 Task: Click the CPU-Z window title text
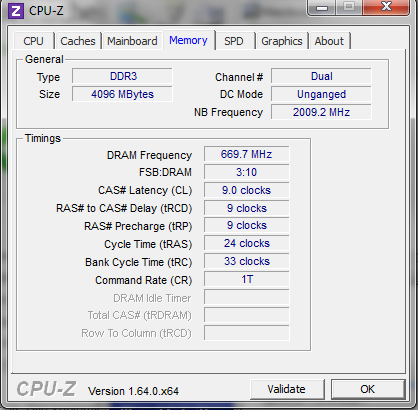(x=46, y=11)
